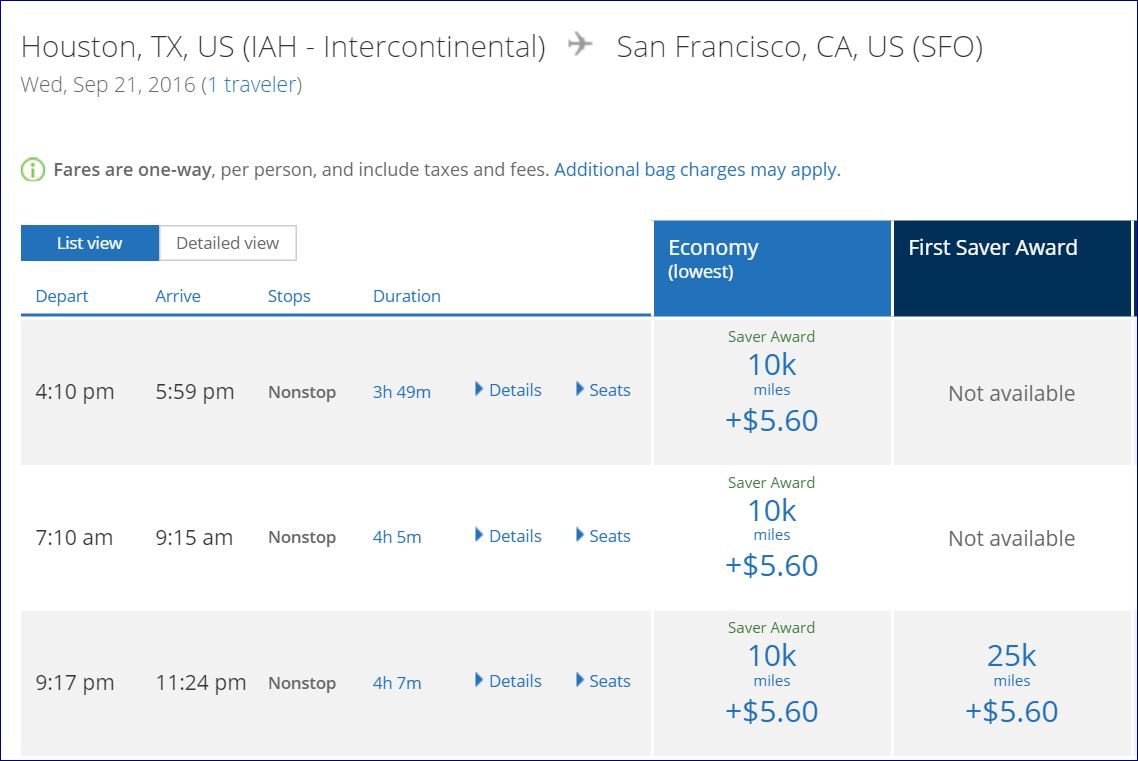
Task: Show Seats for the 4:10 pm flight
Action: pos(603,390)
